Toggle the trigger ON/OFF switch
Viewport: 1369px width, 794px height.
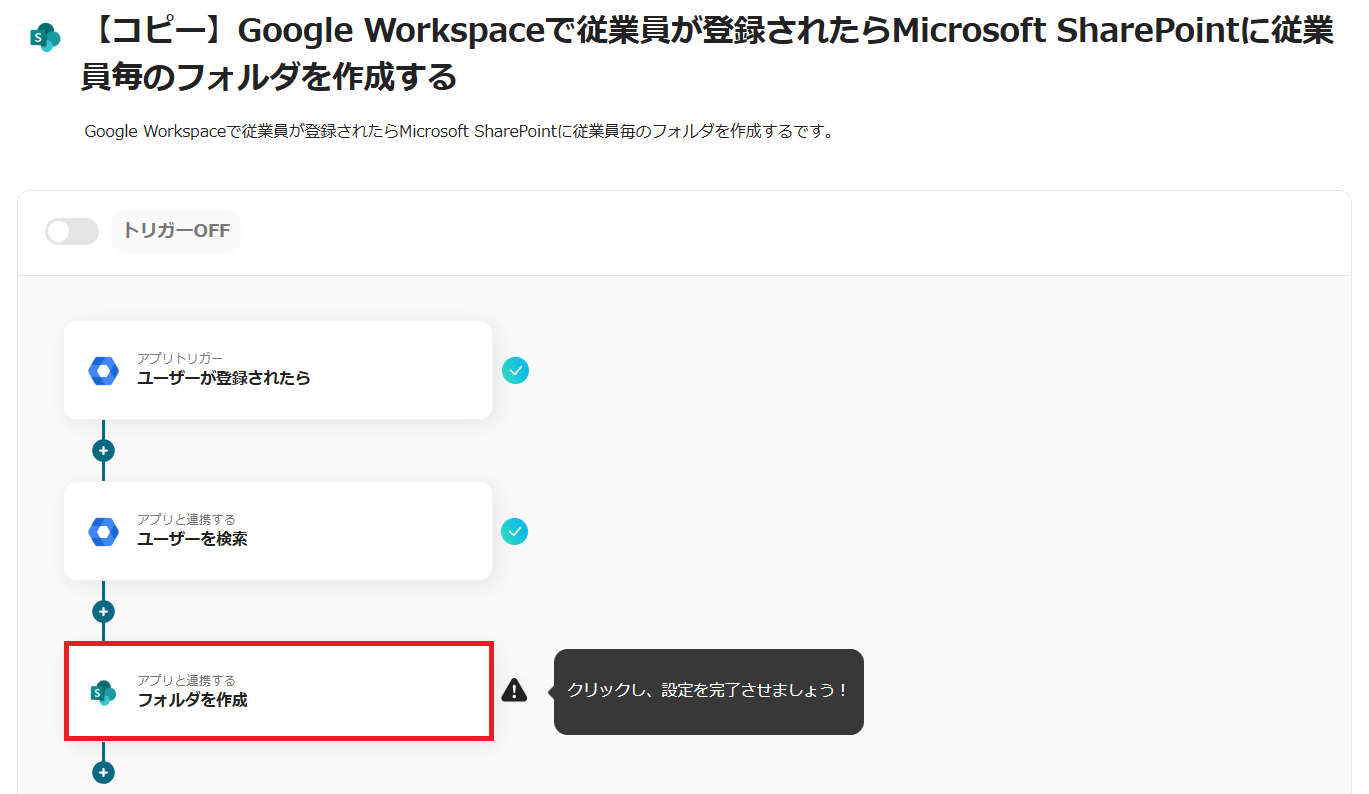point(72,231)
